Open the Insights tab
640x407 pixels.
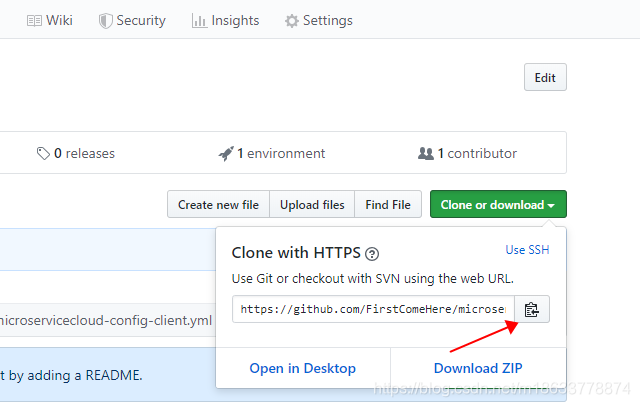pyautogui.click(x=225, y=20)
